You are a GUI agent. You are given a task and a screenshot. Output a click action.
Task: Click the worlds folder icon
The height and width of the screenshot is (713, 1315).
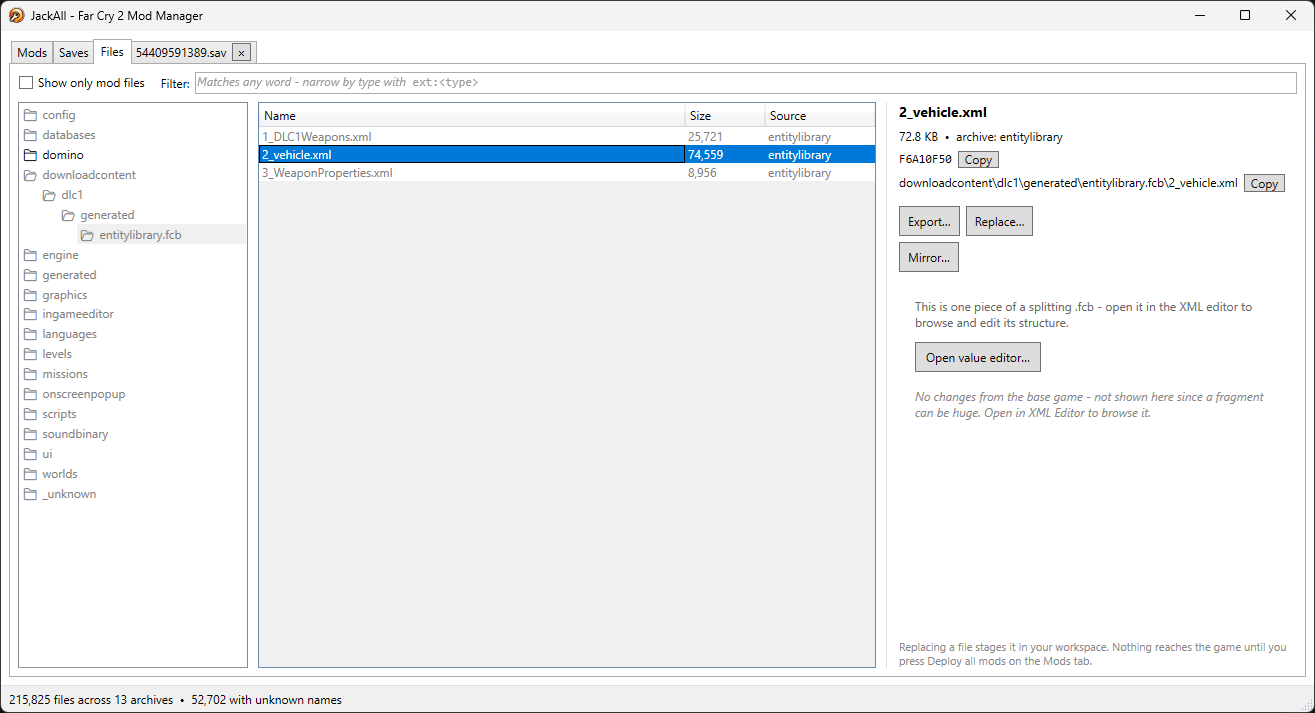click(x=30, y=474)
